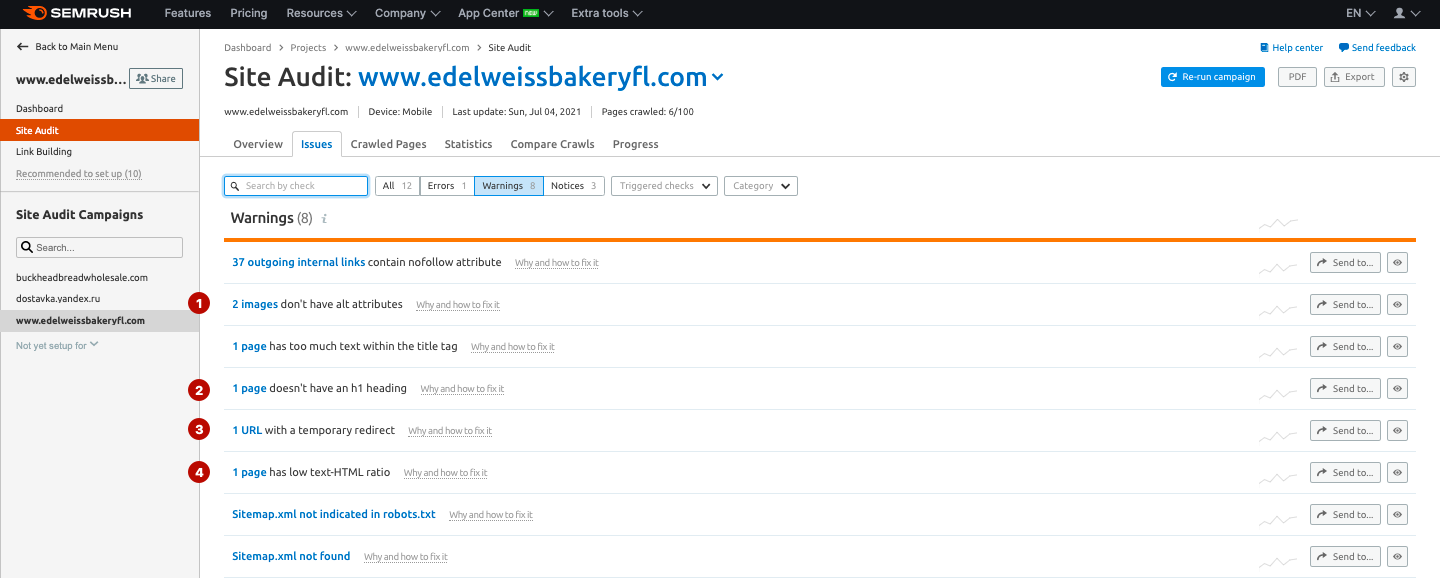Screen dimensions: 1440x578
Task: Click the Help center link
Action: (1291, 48)
